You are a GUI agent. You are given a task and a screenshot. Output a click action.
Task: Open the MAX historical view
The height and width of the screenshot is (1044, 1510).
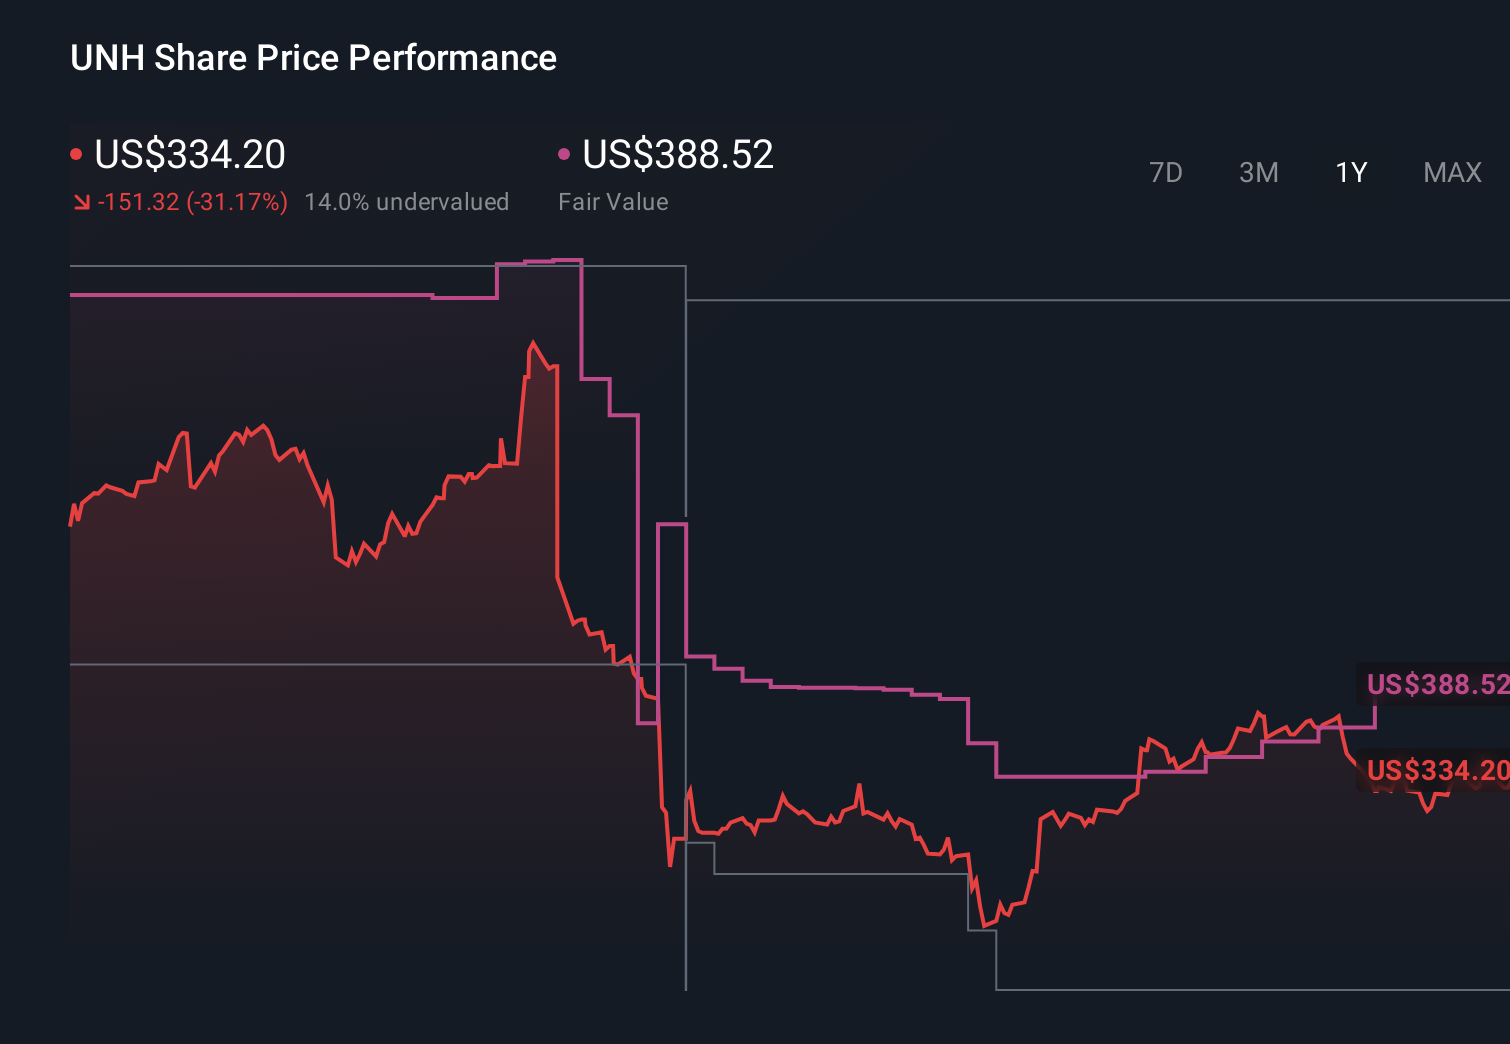click(x=1451, y=172)
